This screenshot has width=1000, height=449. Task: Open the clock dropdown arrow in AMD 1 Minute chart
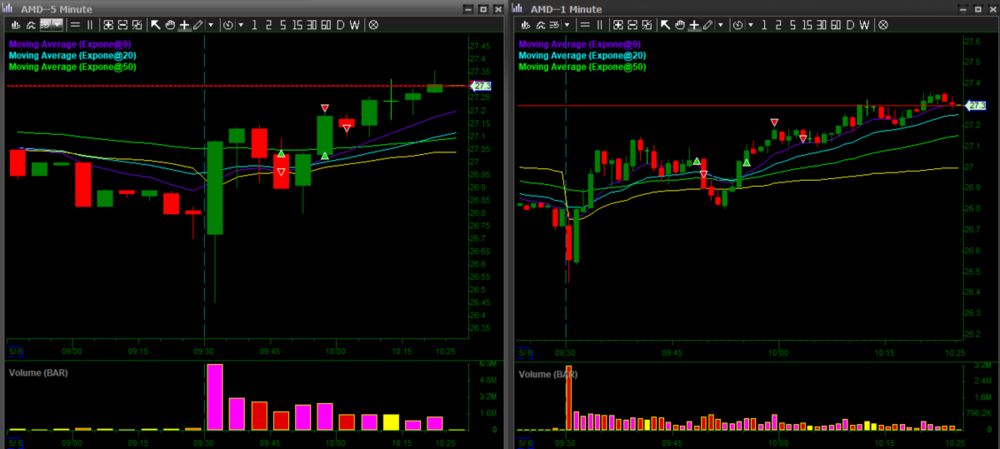point(750,24)
